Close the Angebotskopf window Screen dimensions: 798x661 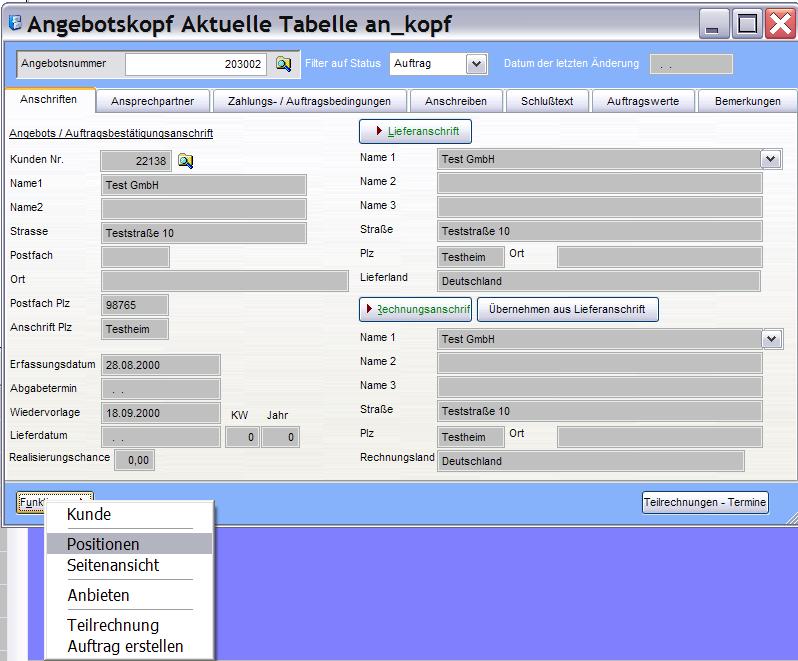[780, 24]
